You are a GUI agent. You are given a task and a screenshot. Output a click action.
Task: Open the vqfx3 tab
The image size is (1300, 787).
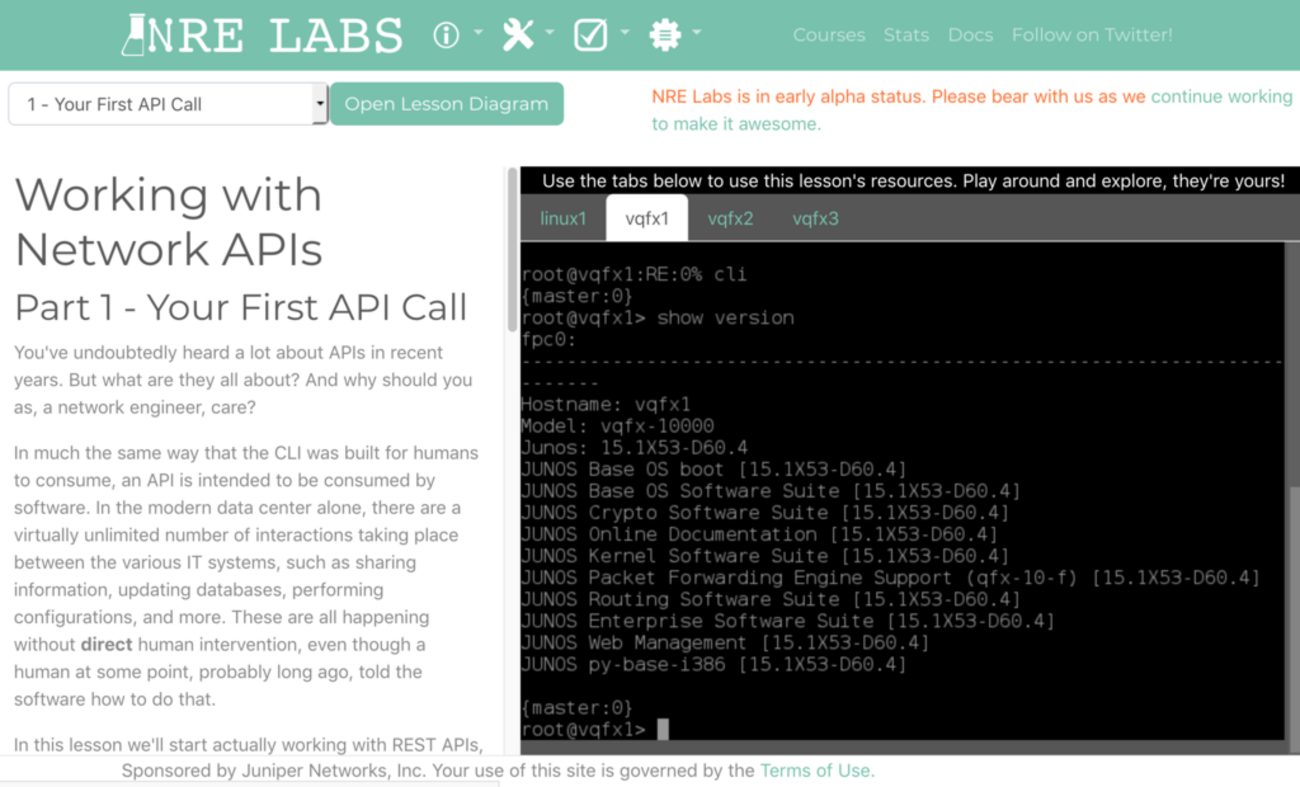[x=816, y=219]
